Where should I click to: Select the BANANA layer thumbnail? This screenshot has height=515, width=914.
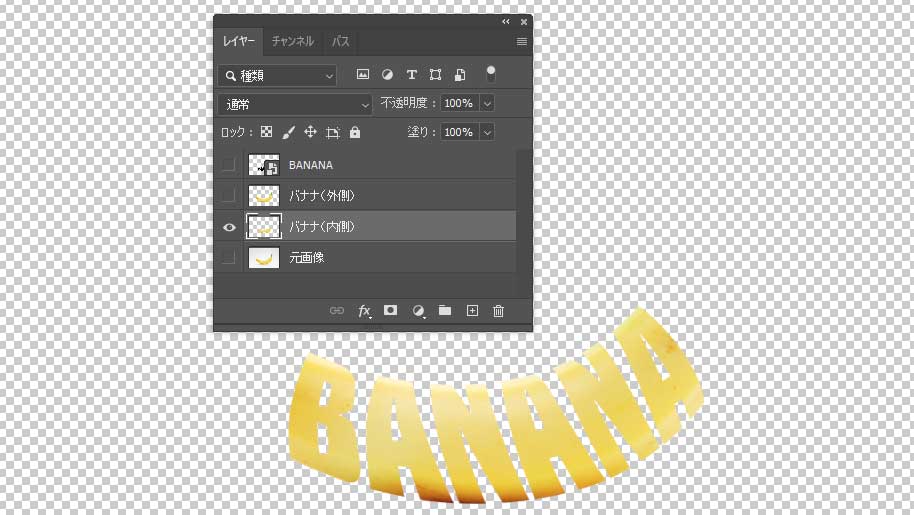[264, 165]
